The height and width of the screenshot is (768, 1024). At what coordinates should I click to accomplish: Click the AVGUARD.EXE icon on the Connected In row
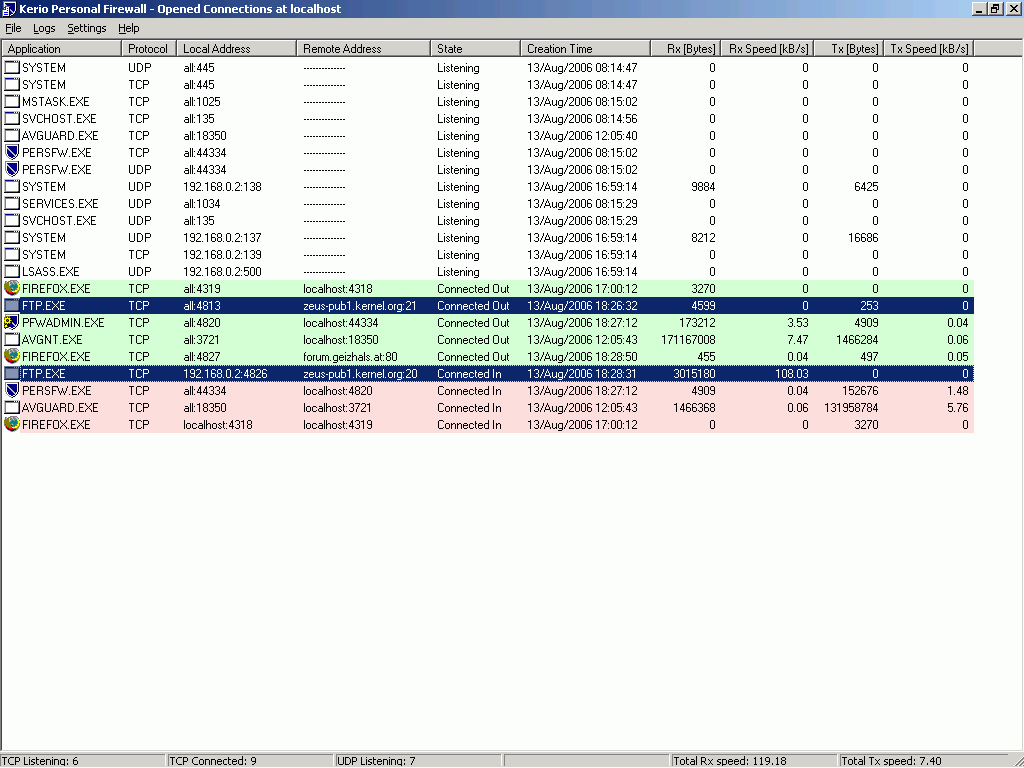tap(12, 407)
